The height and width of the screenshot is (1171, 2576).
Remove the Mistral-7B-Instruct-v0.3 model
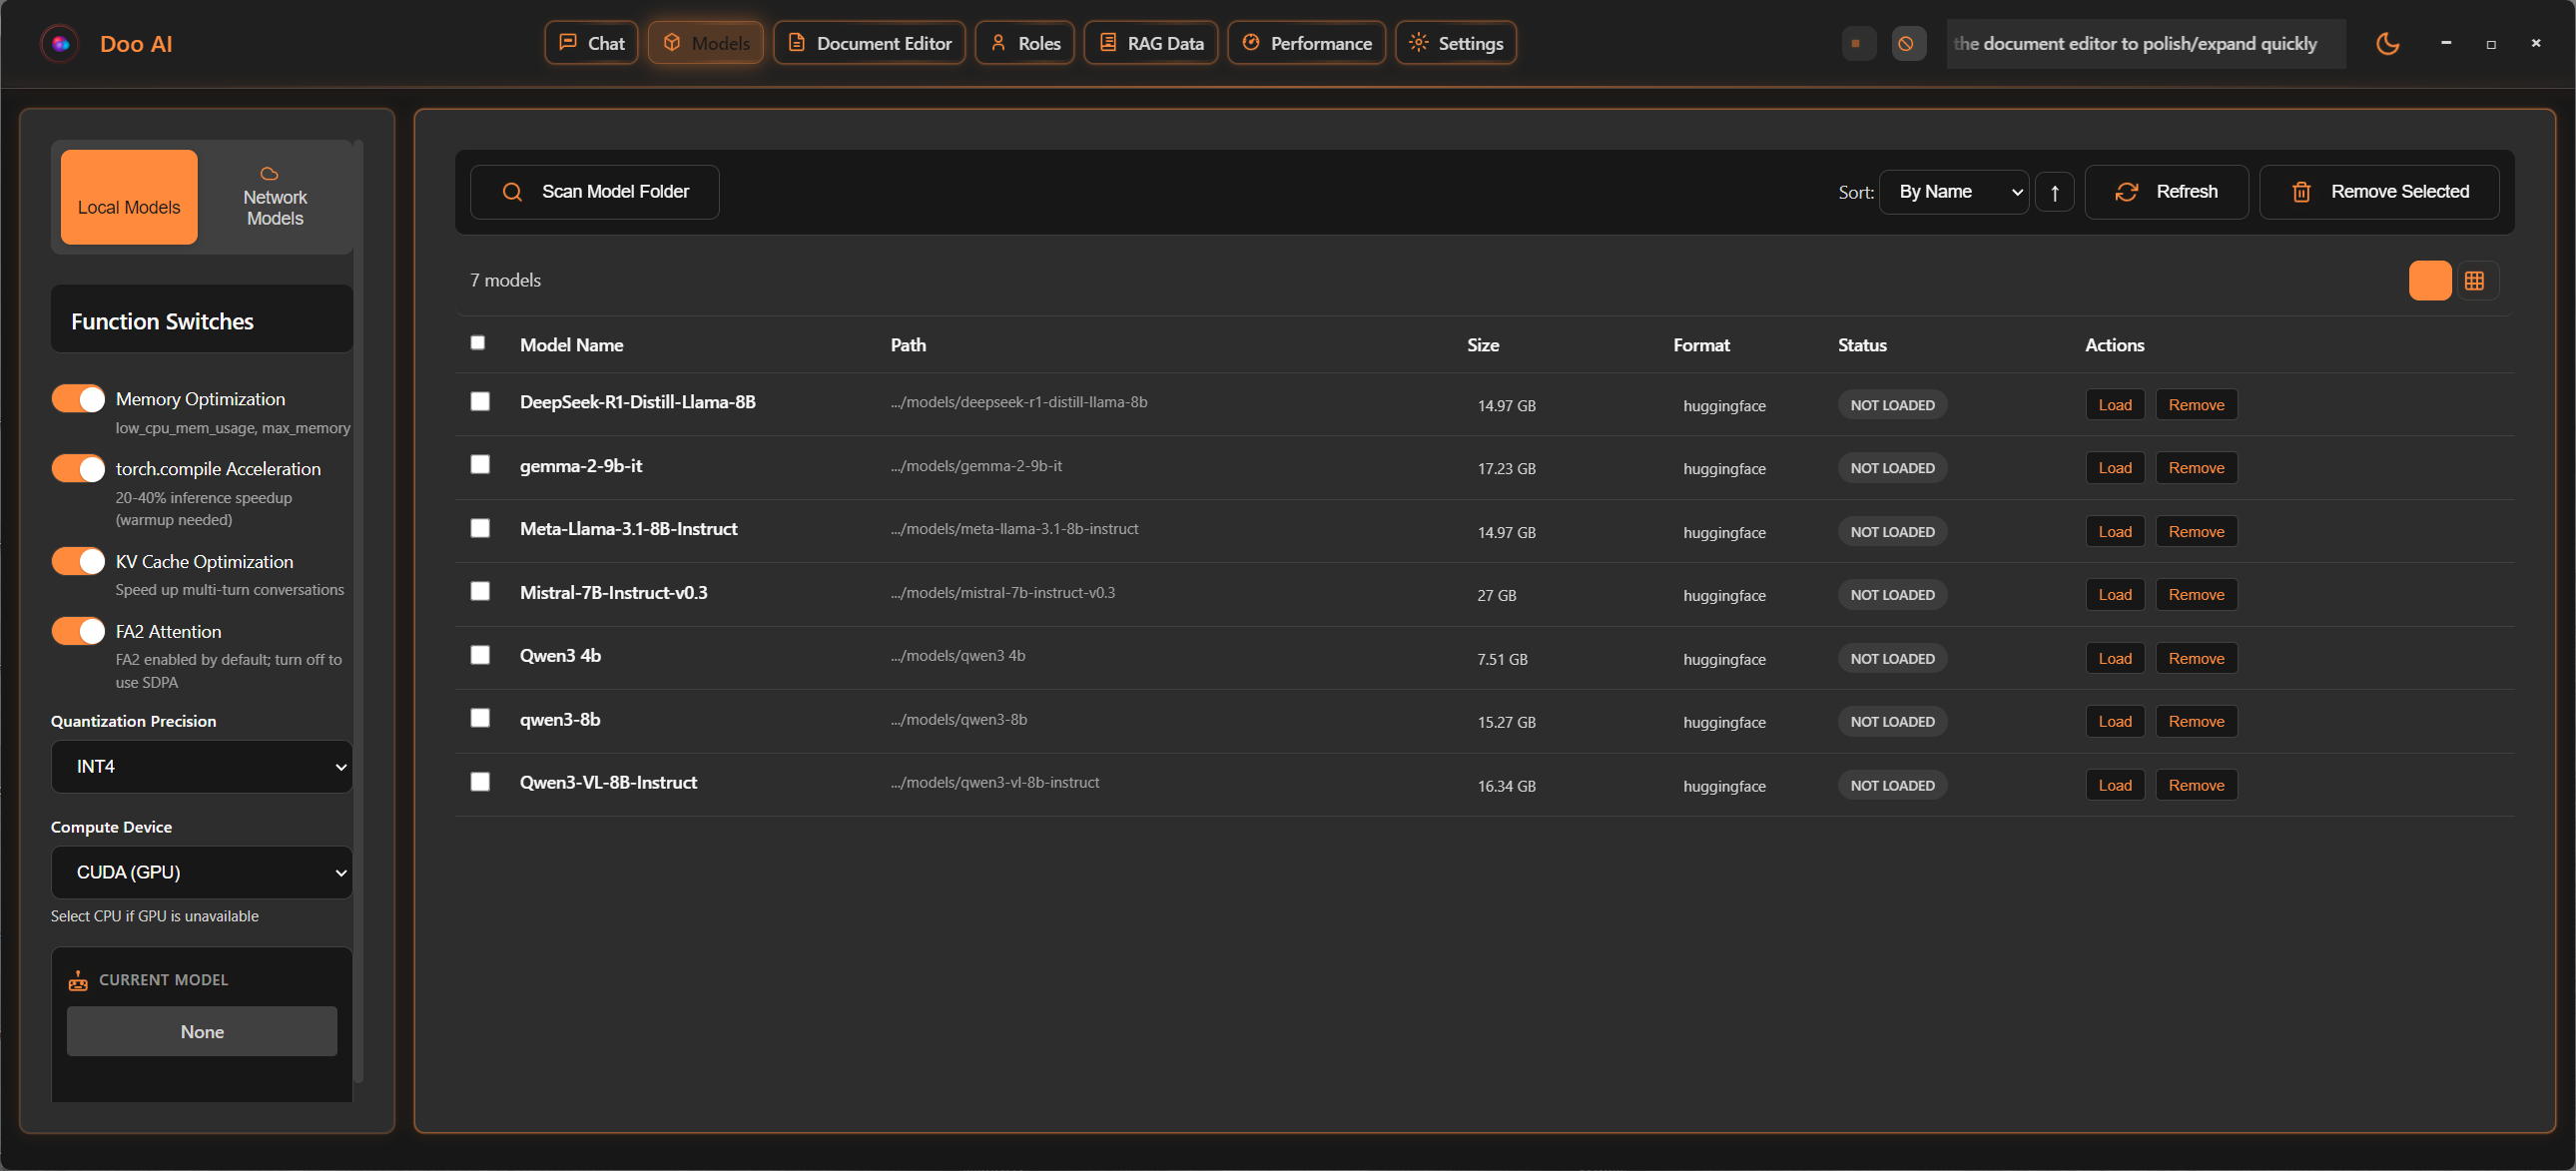coord(2196,594)
